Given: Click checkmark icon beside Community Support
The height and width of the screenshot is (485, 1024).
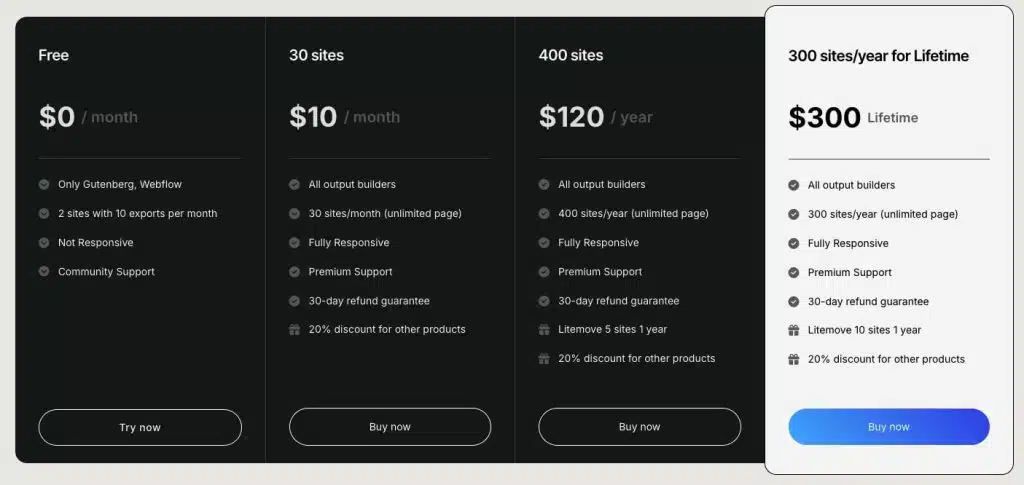Looking at the screenshot, I should click(x=44, y=271).
